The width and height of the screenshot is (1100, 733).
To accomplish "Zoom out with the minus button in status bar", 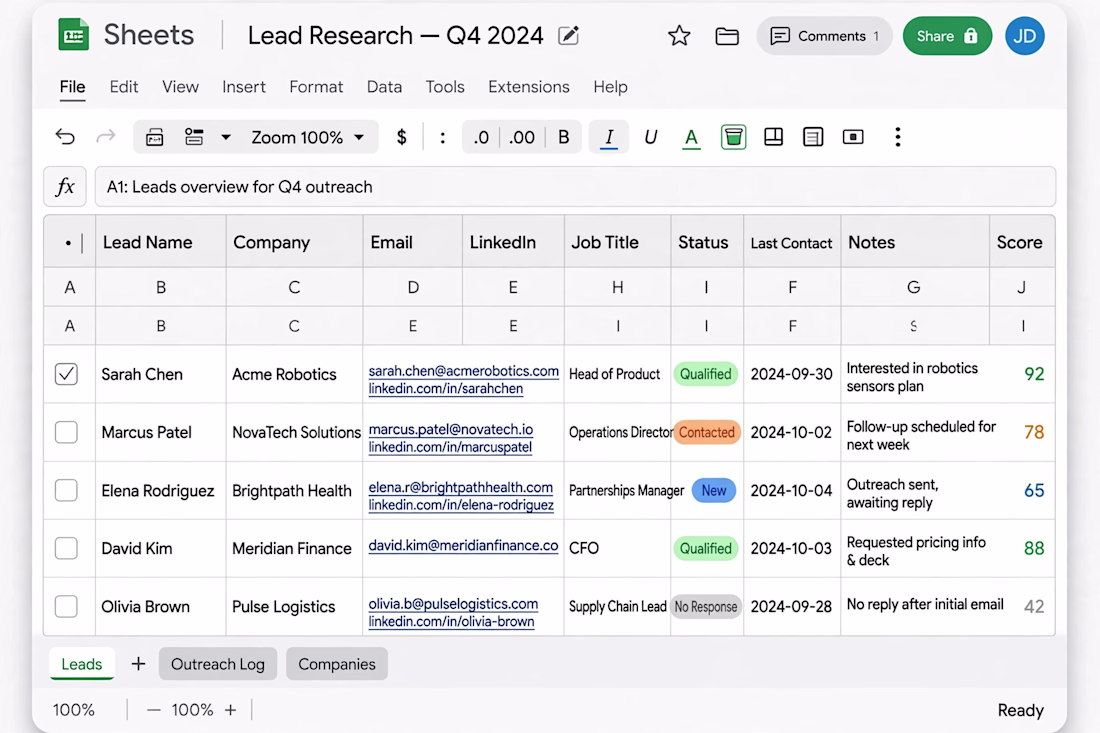I will pos(154,710).
